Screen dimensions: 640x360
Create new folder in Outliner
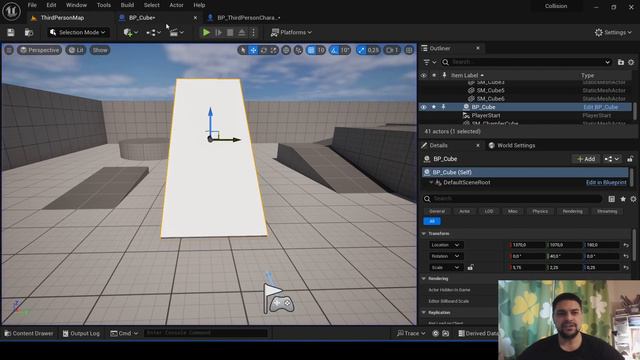click(621, 62)
